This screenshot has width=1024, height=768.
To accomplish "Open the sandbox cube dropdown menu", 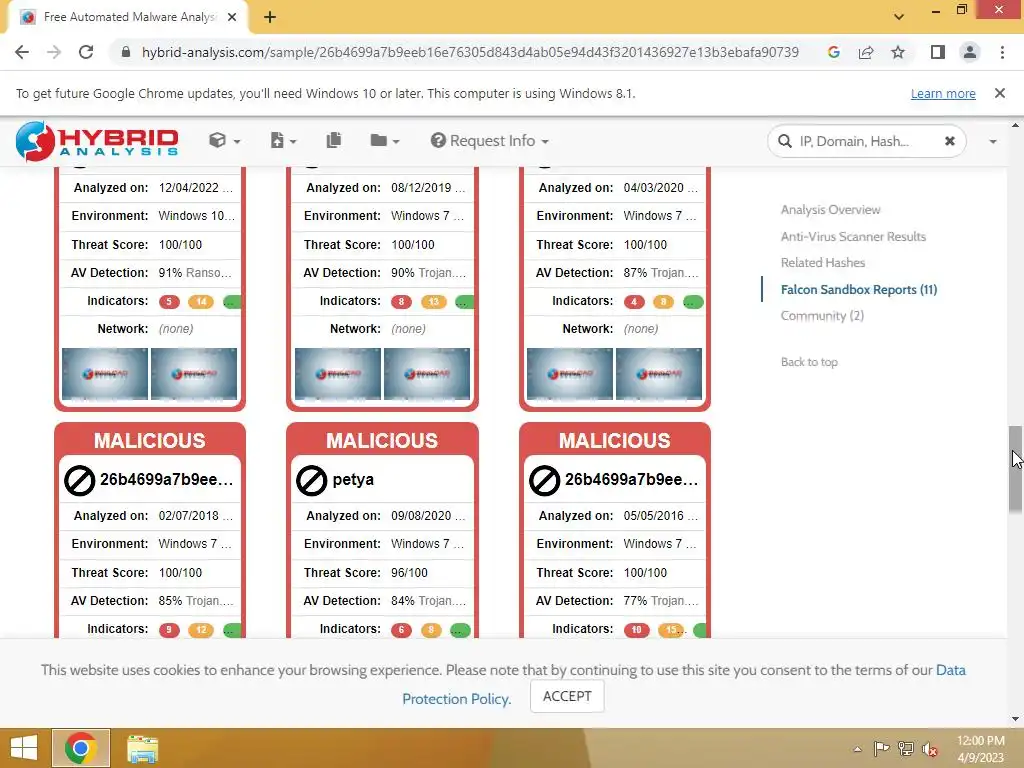I will (x=225, y=140).
